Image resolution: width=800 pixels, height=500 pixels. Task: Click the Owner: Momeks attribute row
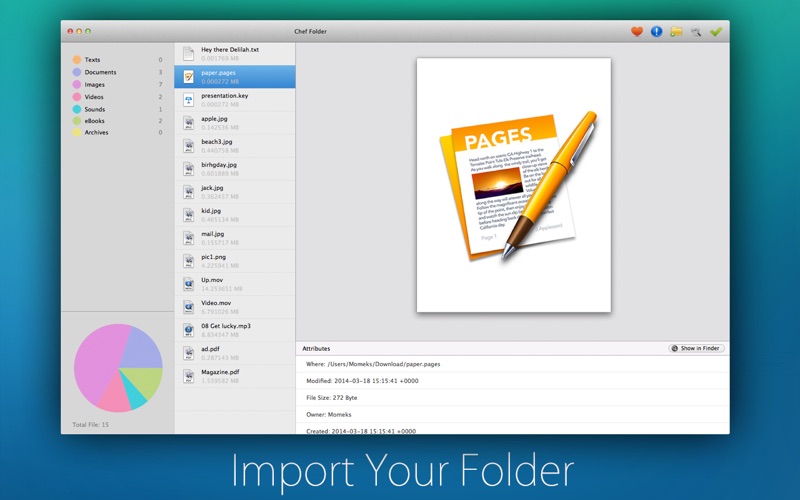coord(512,414)
